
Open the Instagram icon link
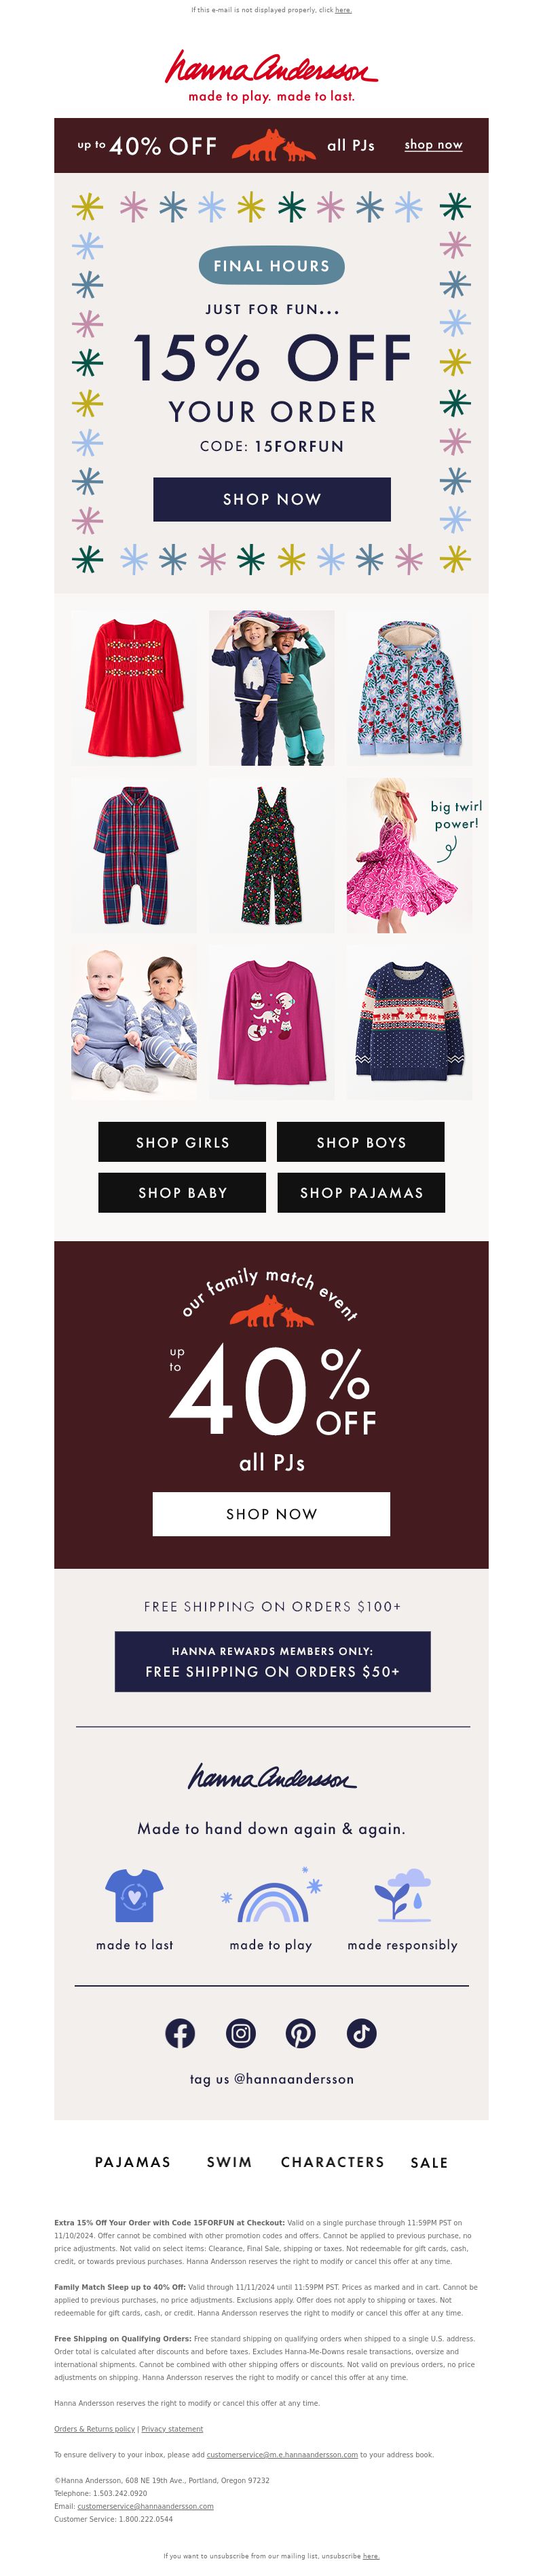click(x=240, y=2033)
